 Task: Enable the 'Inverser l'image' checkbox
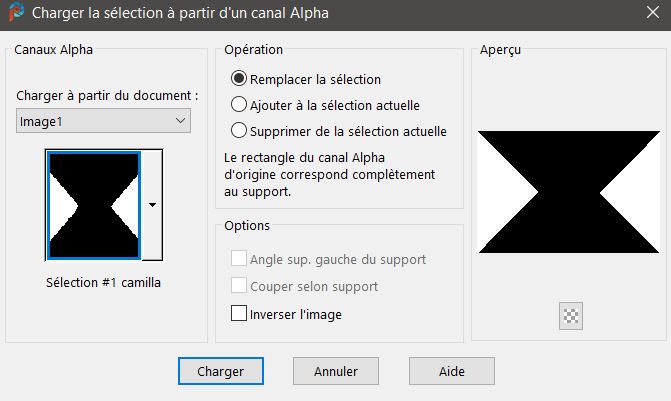[239, 313]
